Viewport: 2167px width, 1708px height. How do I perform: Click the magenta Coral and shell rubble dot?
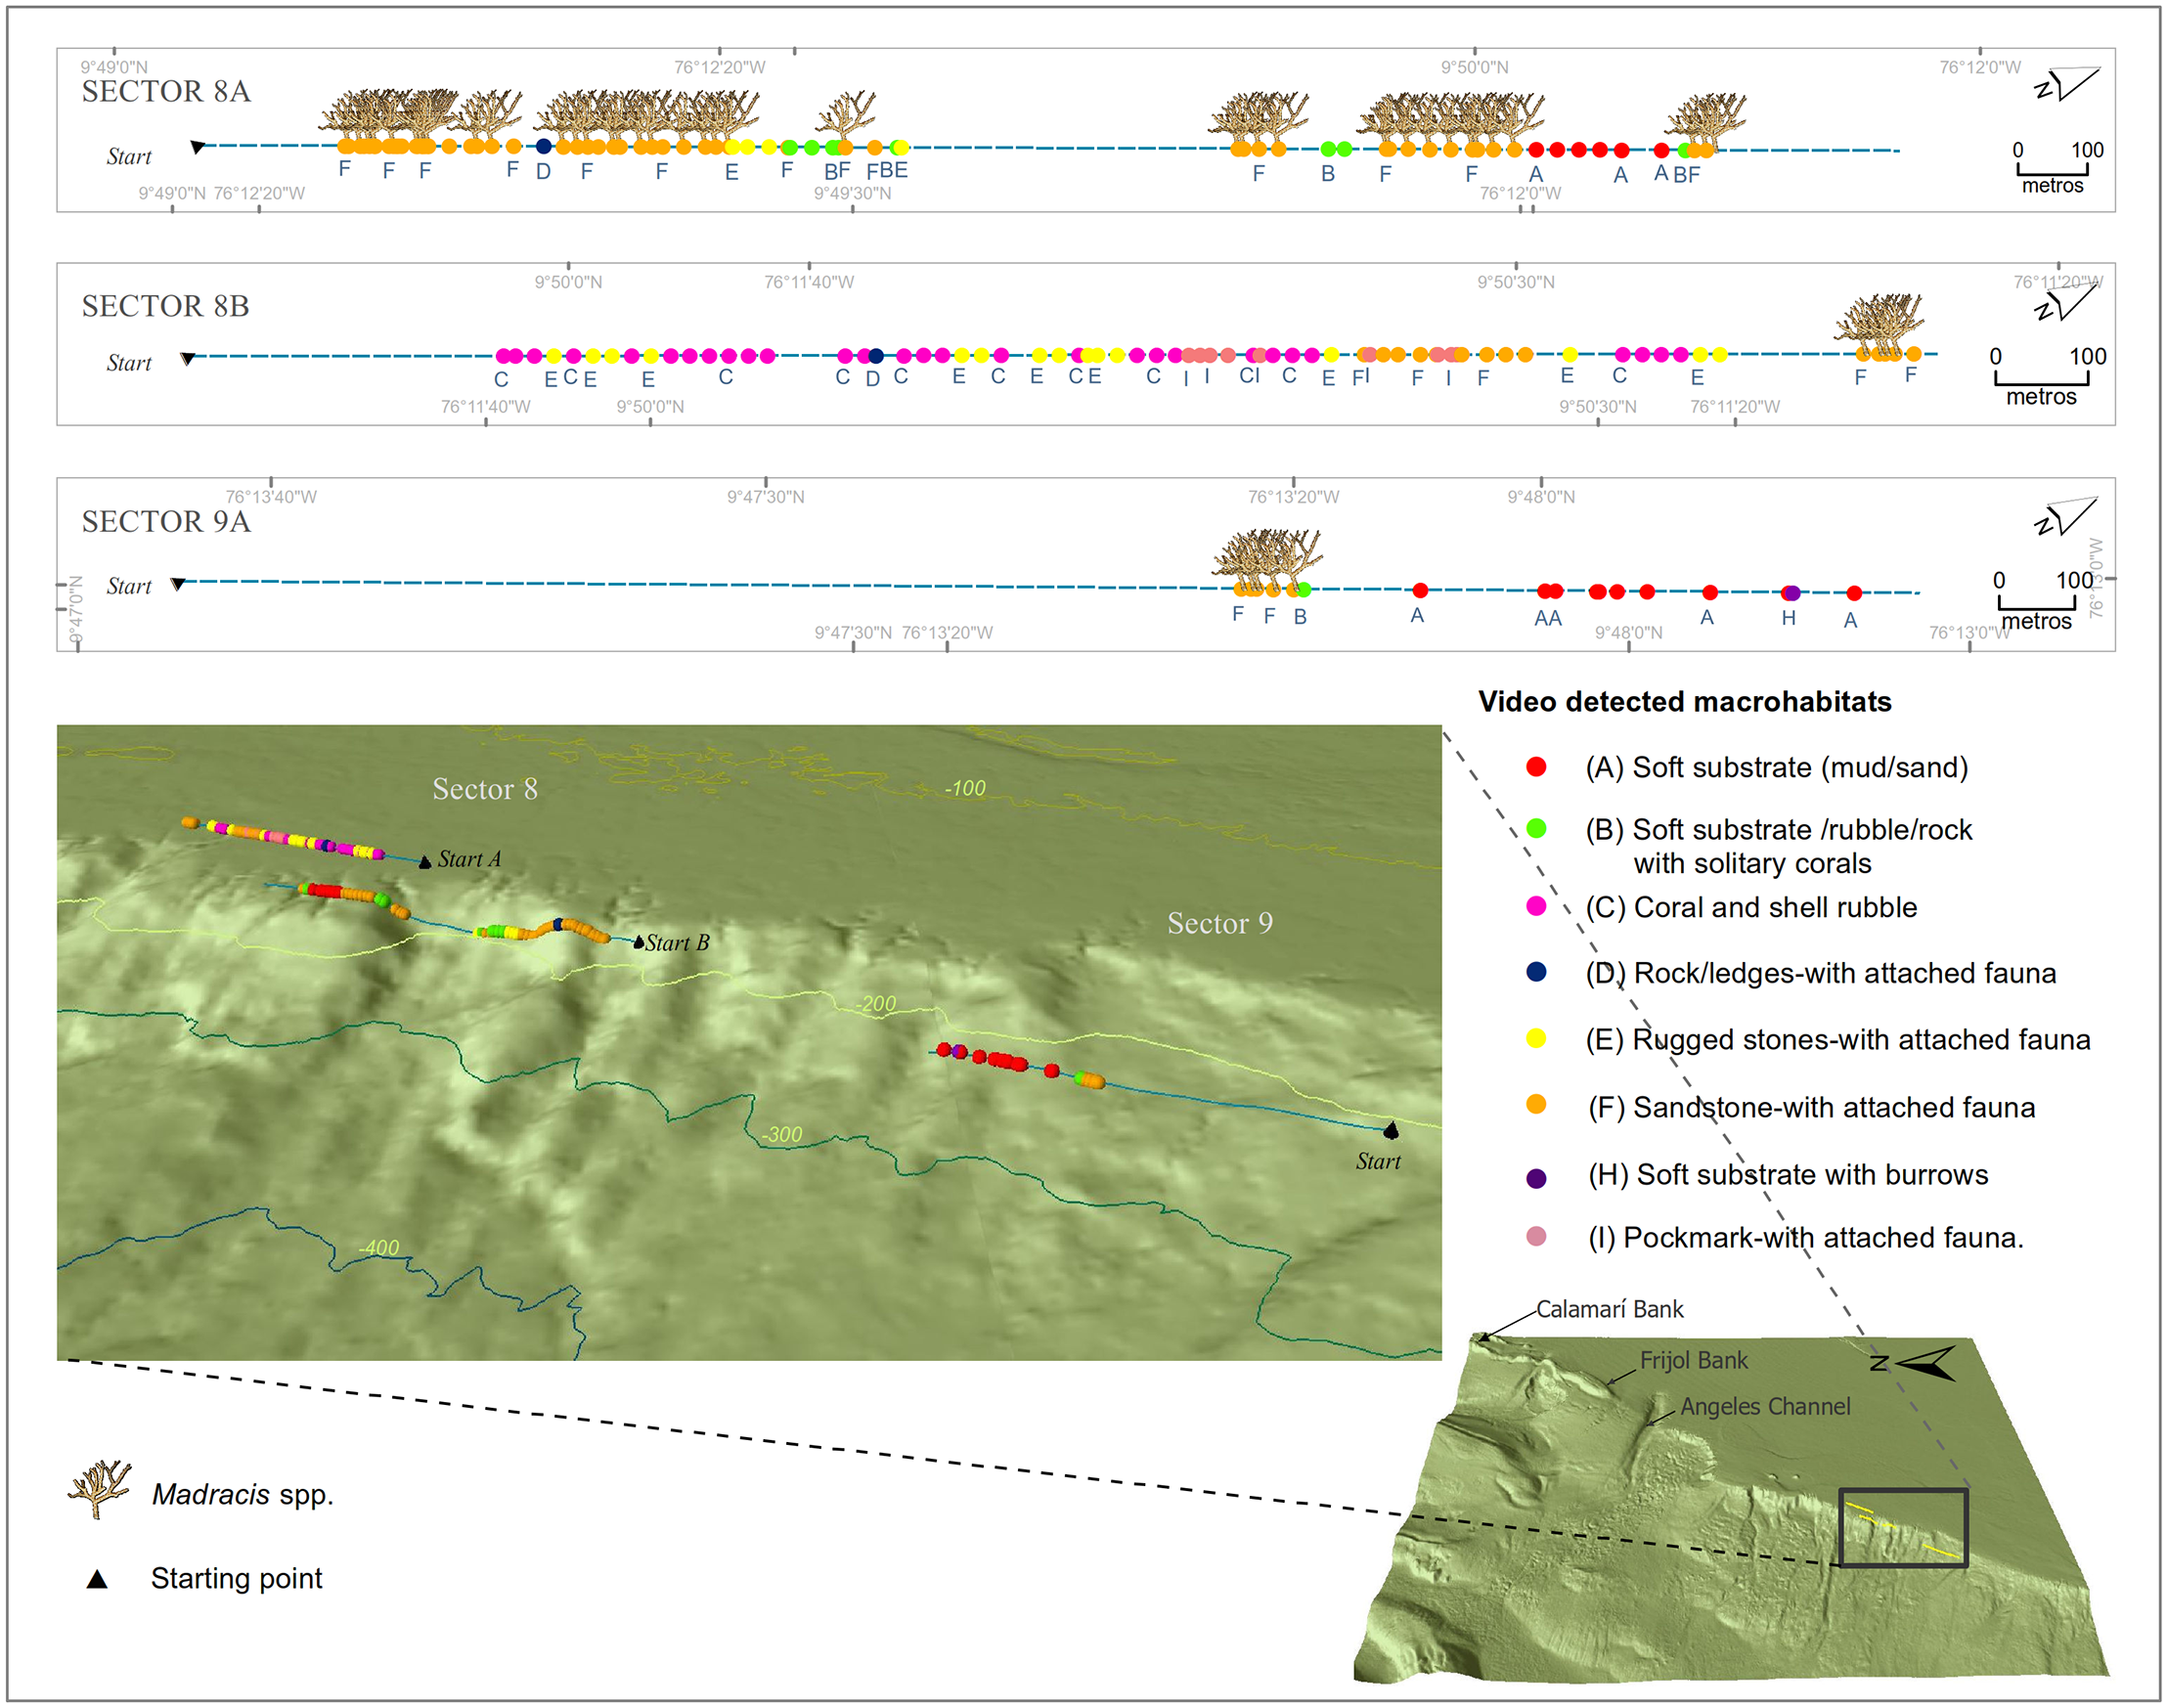pyautogui.click(x=1536, y=906)
